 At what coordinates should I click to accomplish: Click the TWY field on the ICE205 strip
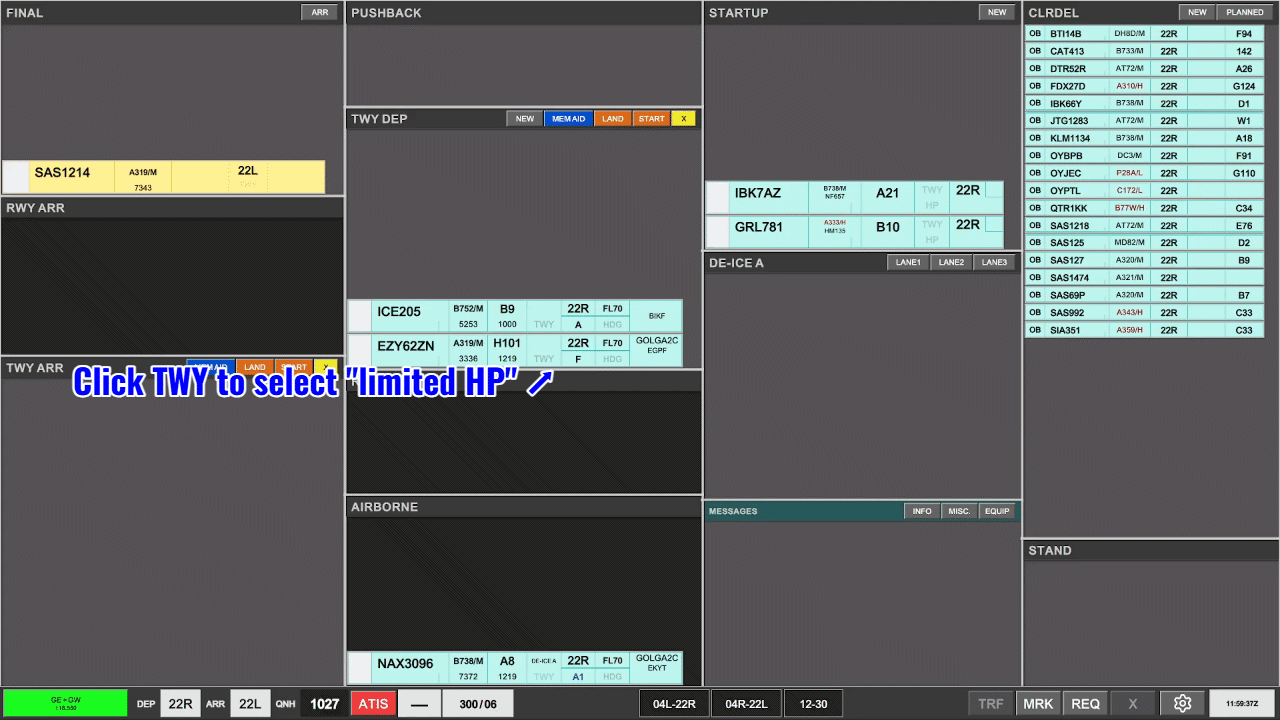coord(544,324)
